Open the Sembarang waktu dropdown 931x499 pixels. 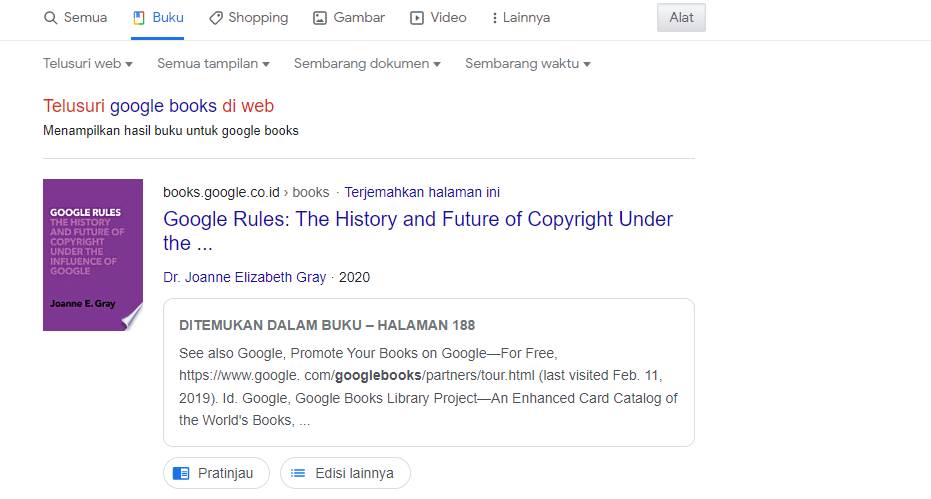point(528,64)
